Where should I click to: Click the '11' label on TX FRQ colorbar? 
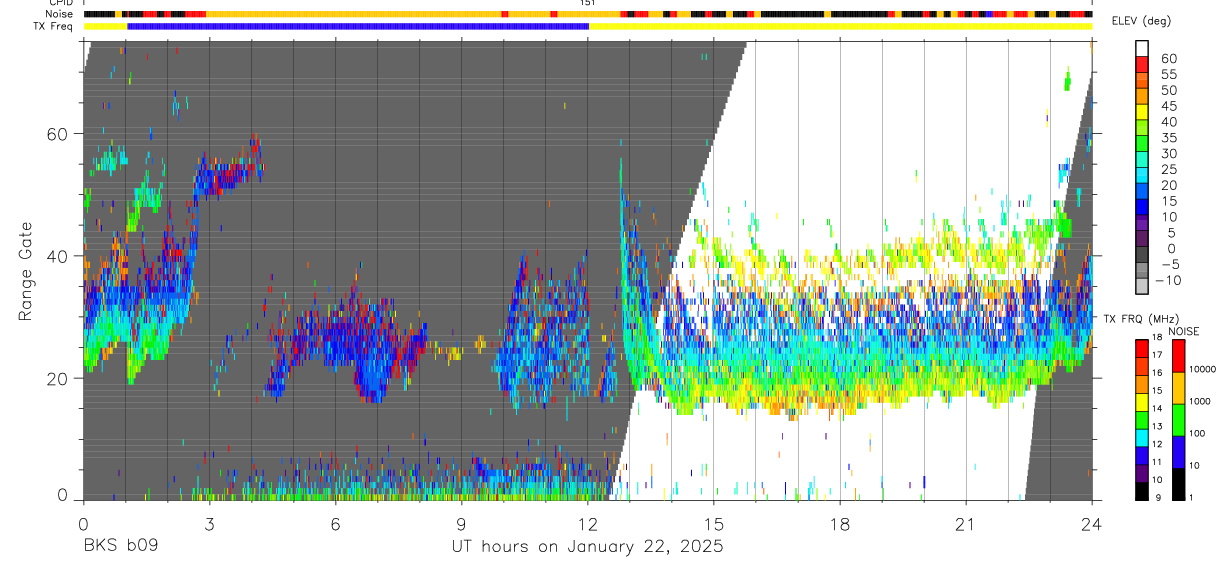[x=1157, y=462]
